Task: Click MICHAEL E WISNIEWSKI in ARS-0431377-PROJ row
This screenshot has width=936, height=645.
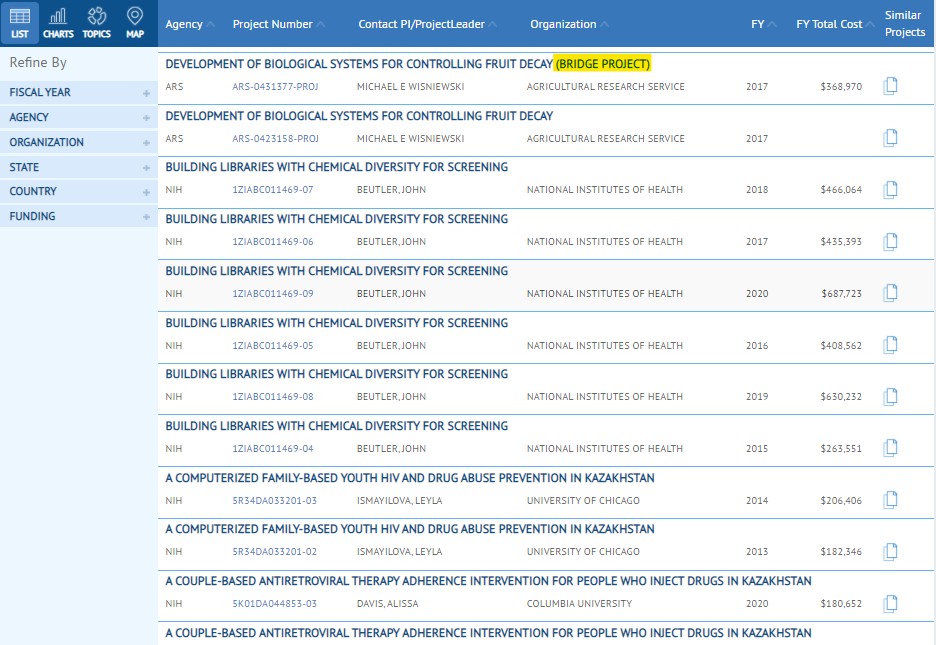Action: tap(410, 87)
